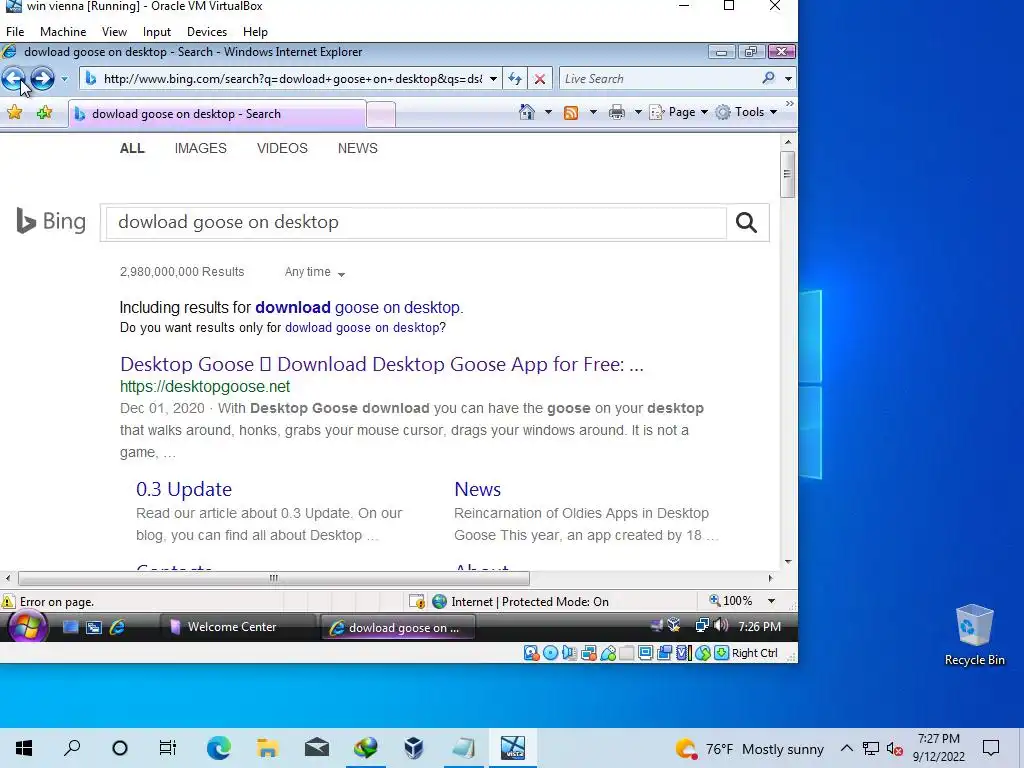This screenshot has height=768, width=1024.
Task: Open recent pages dropdown beside Forward arrow
Action: (x=64, y=79)
